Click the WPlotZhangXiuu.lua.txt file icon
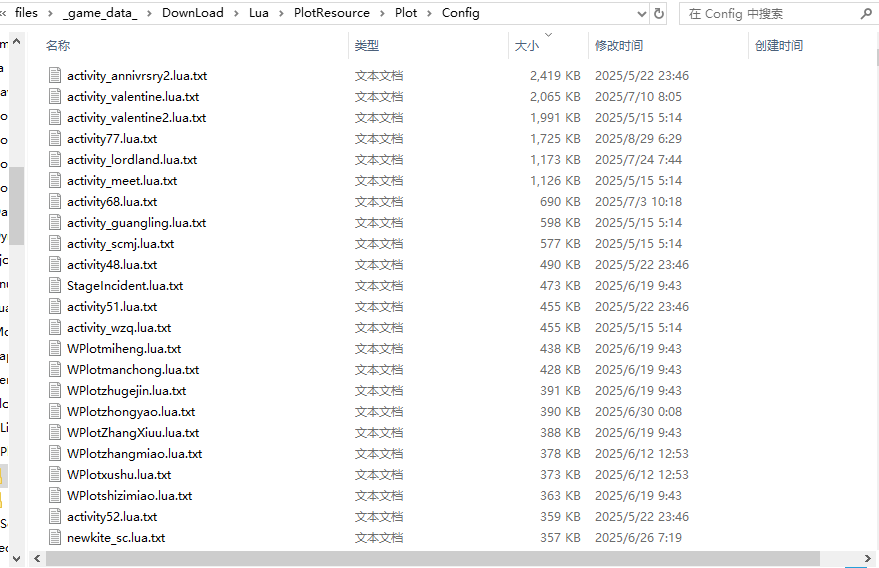 55,433
